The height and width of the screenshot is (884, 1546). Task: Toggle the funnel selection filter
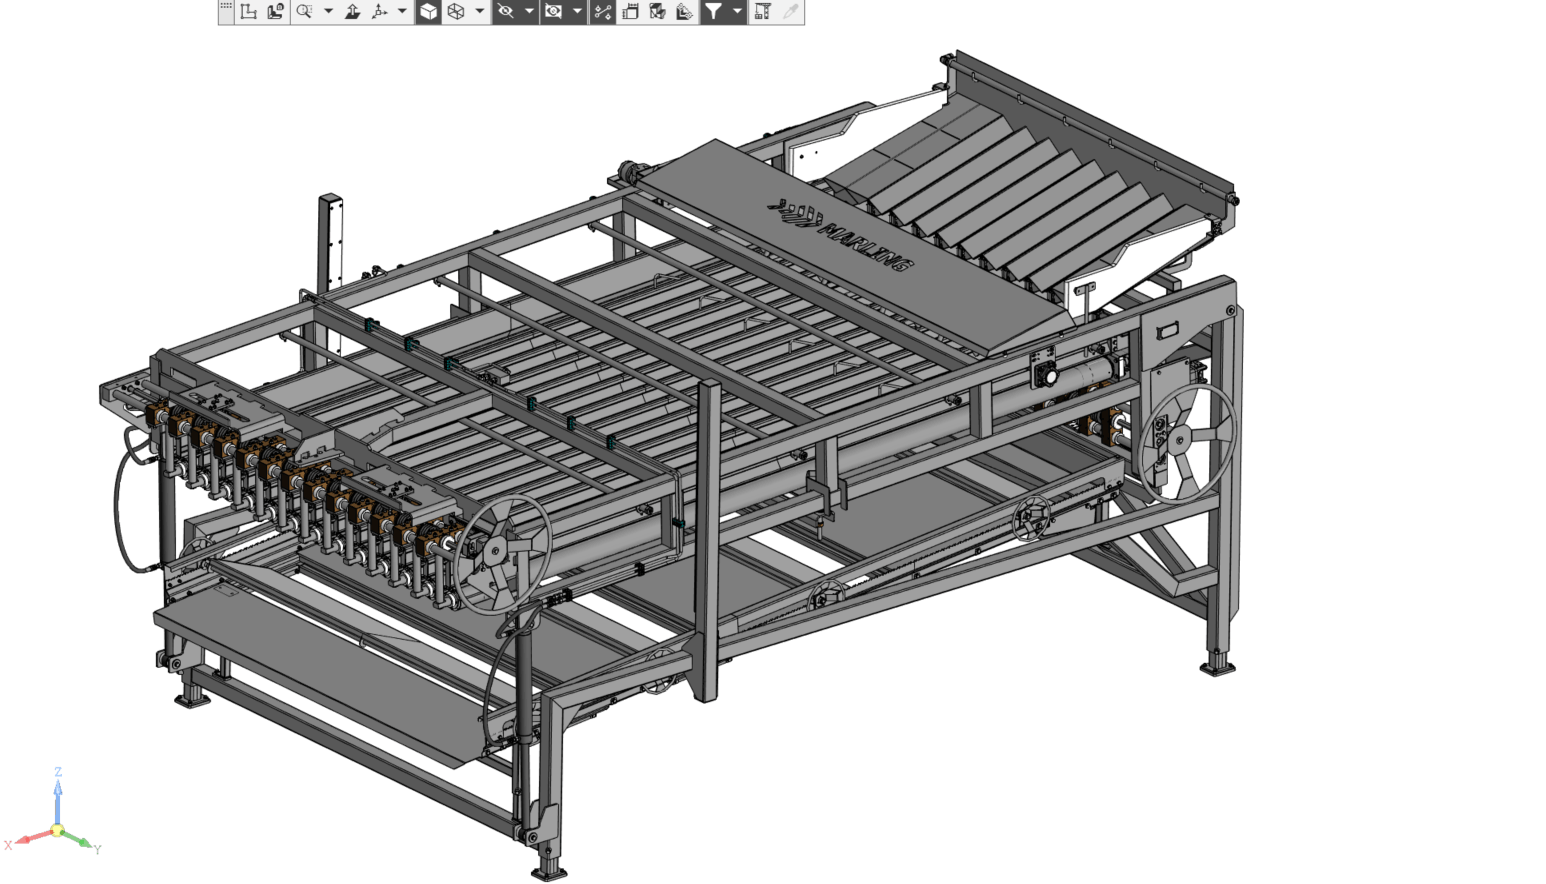coord(713,12)
